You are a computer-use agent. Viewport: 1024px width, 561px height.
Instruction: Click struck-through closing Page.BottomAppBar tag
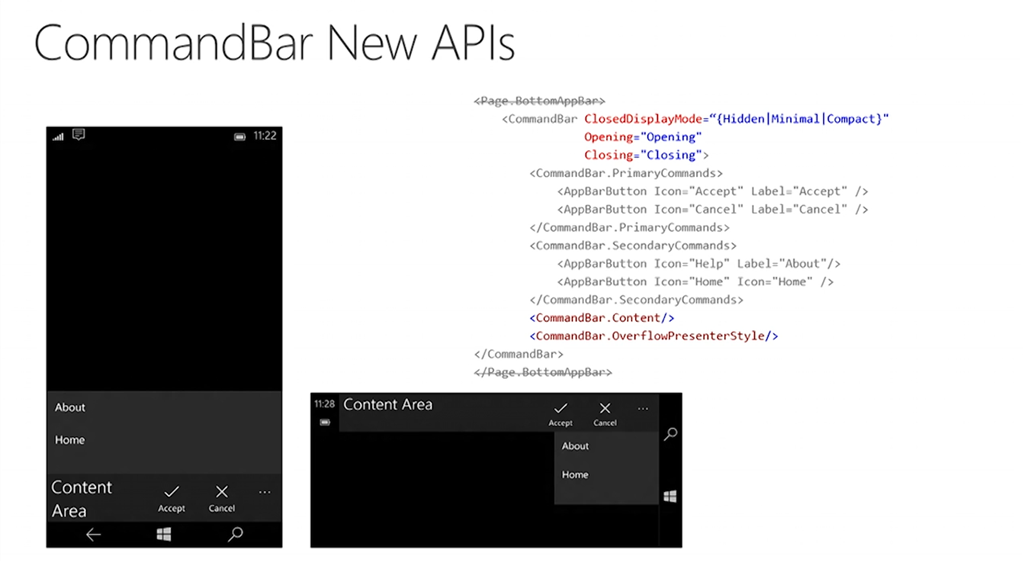[x=543, y=372]
